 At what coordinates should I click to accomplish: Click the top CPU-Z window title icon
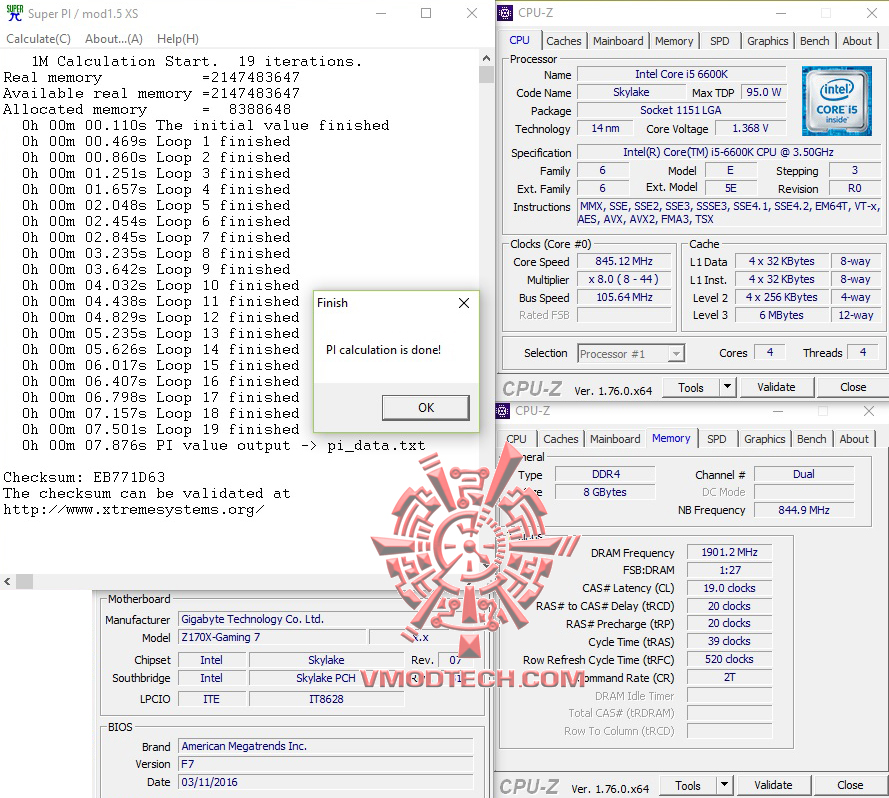coord(505,12)
